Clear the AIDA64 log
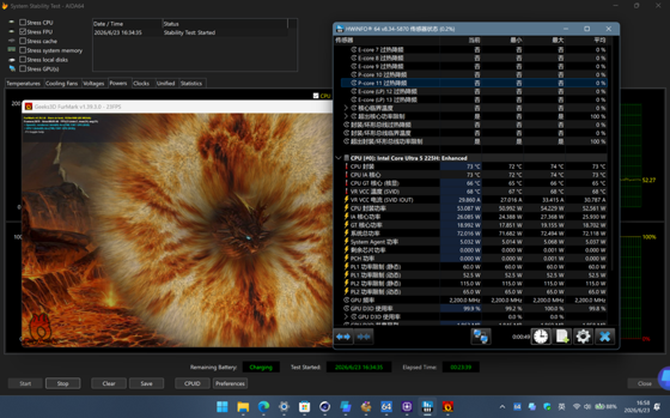Image resolution: width=670 pixels, height=418 pixels. pyautogui.click(x=109, y=383)
